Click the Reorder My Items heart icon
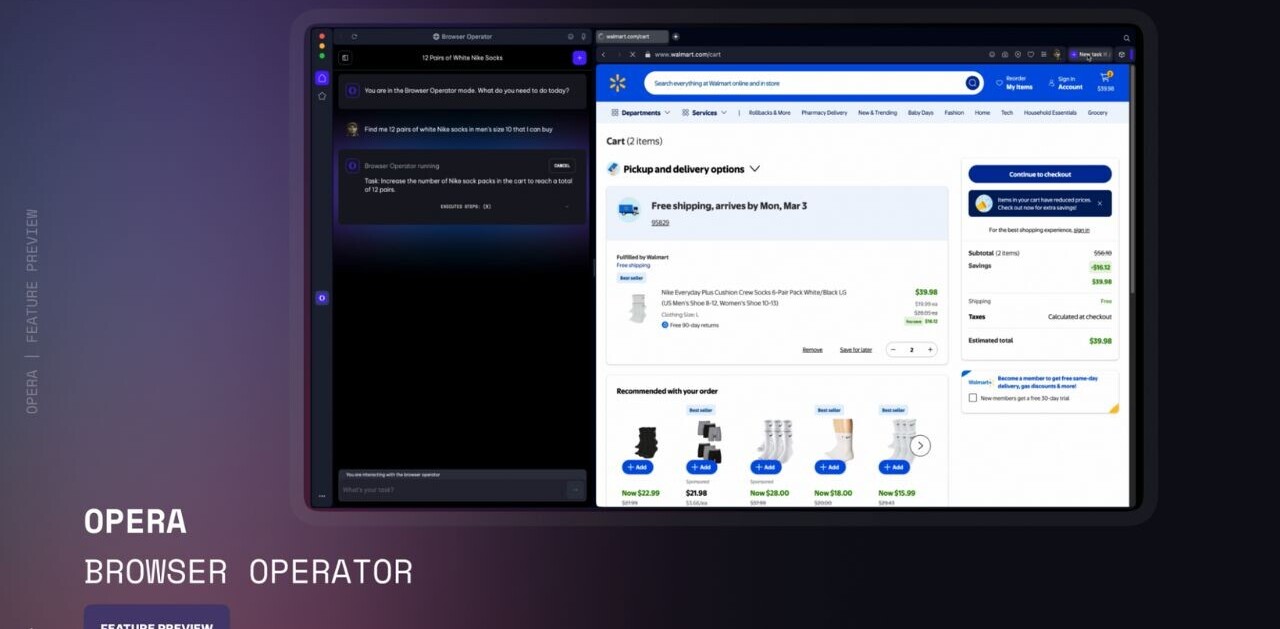Image resolution: width=1280 pixels, height=629 pixels. pos(998,84)
